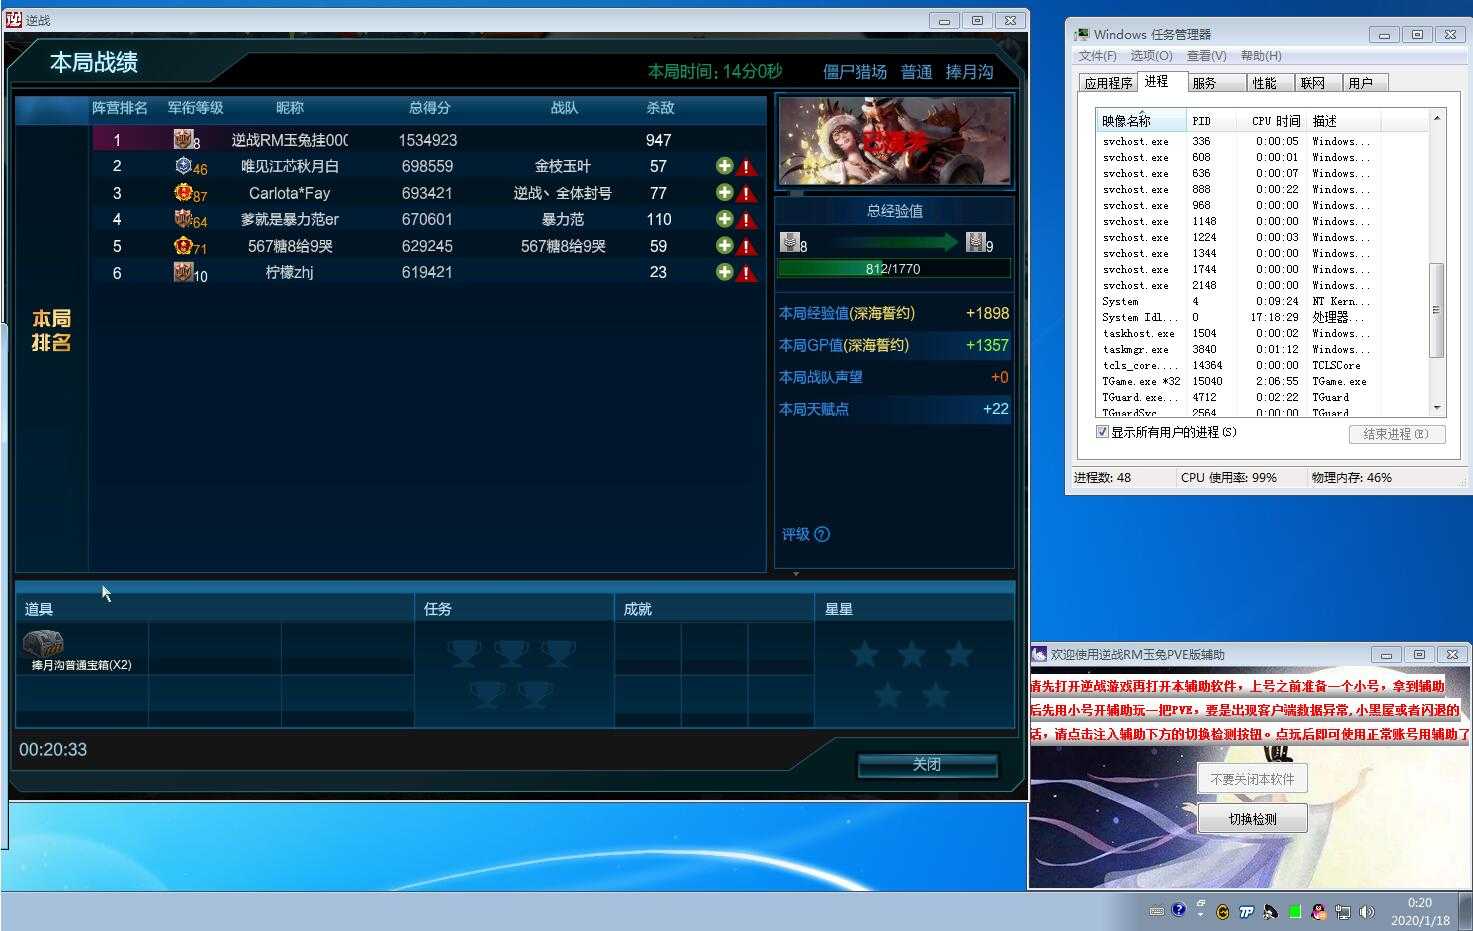Click Task Manager process list vertical scrollbar thumb
Image resolution: width=1473 pixels, height=931 pixels.
(x=1436, y=310)
